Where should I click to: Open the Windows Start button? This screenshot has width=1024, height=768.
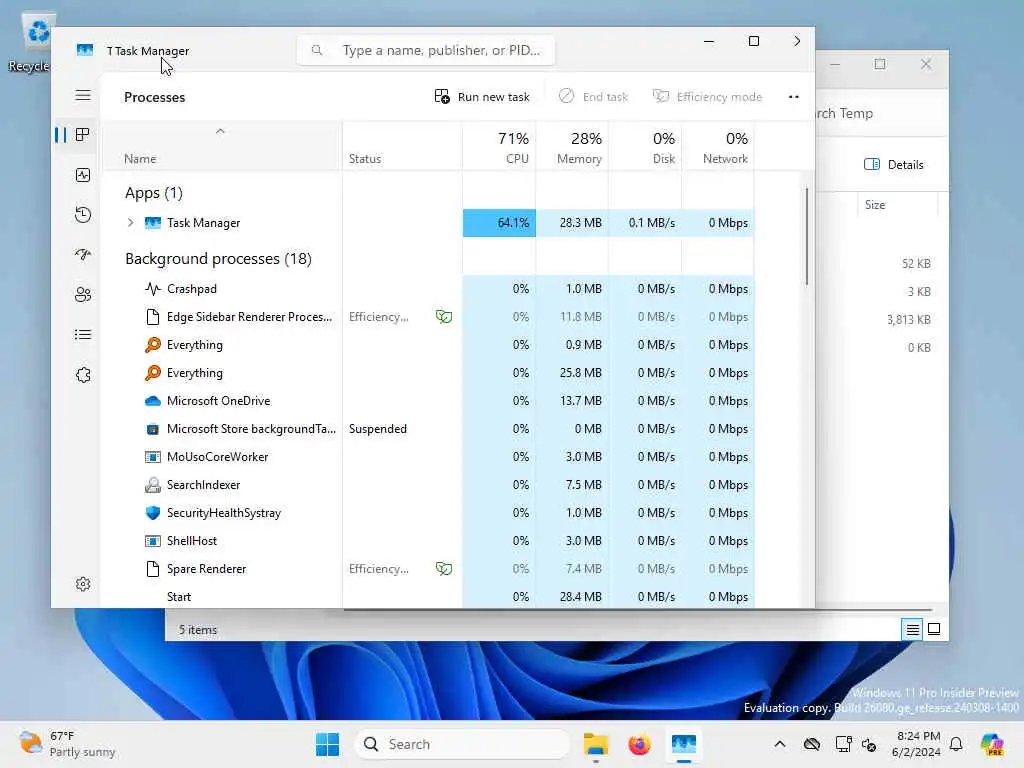pyautogui.click(x=327, y=744)
